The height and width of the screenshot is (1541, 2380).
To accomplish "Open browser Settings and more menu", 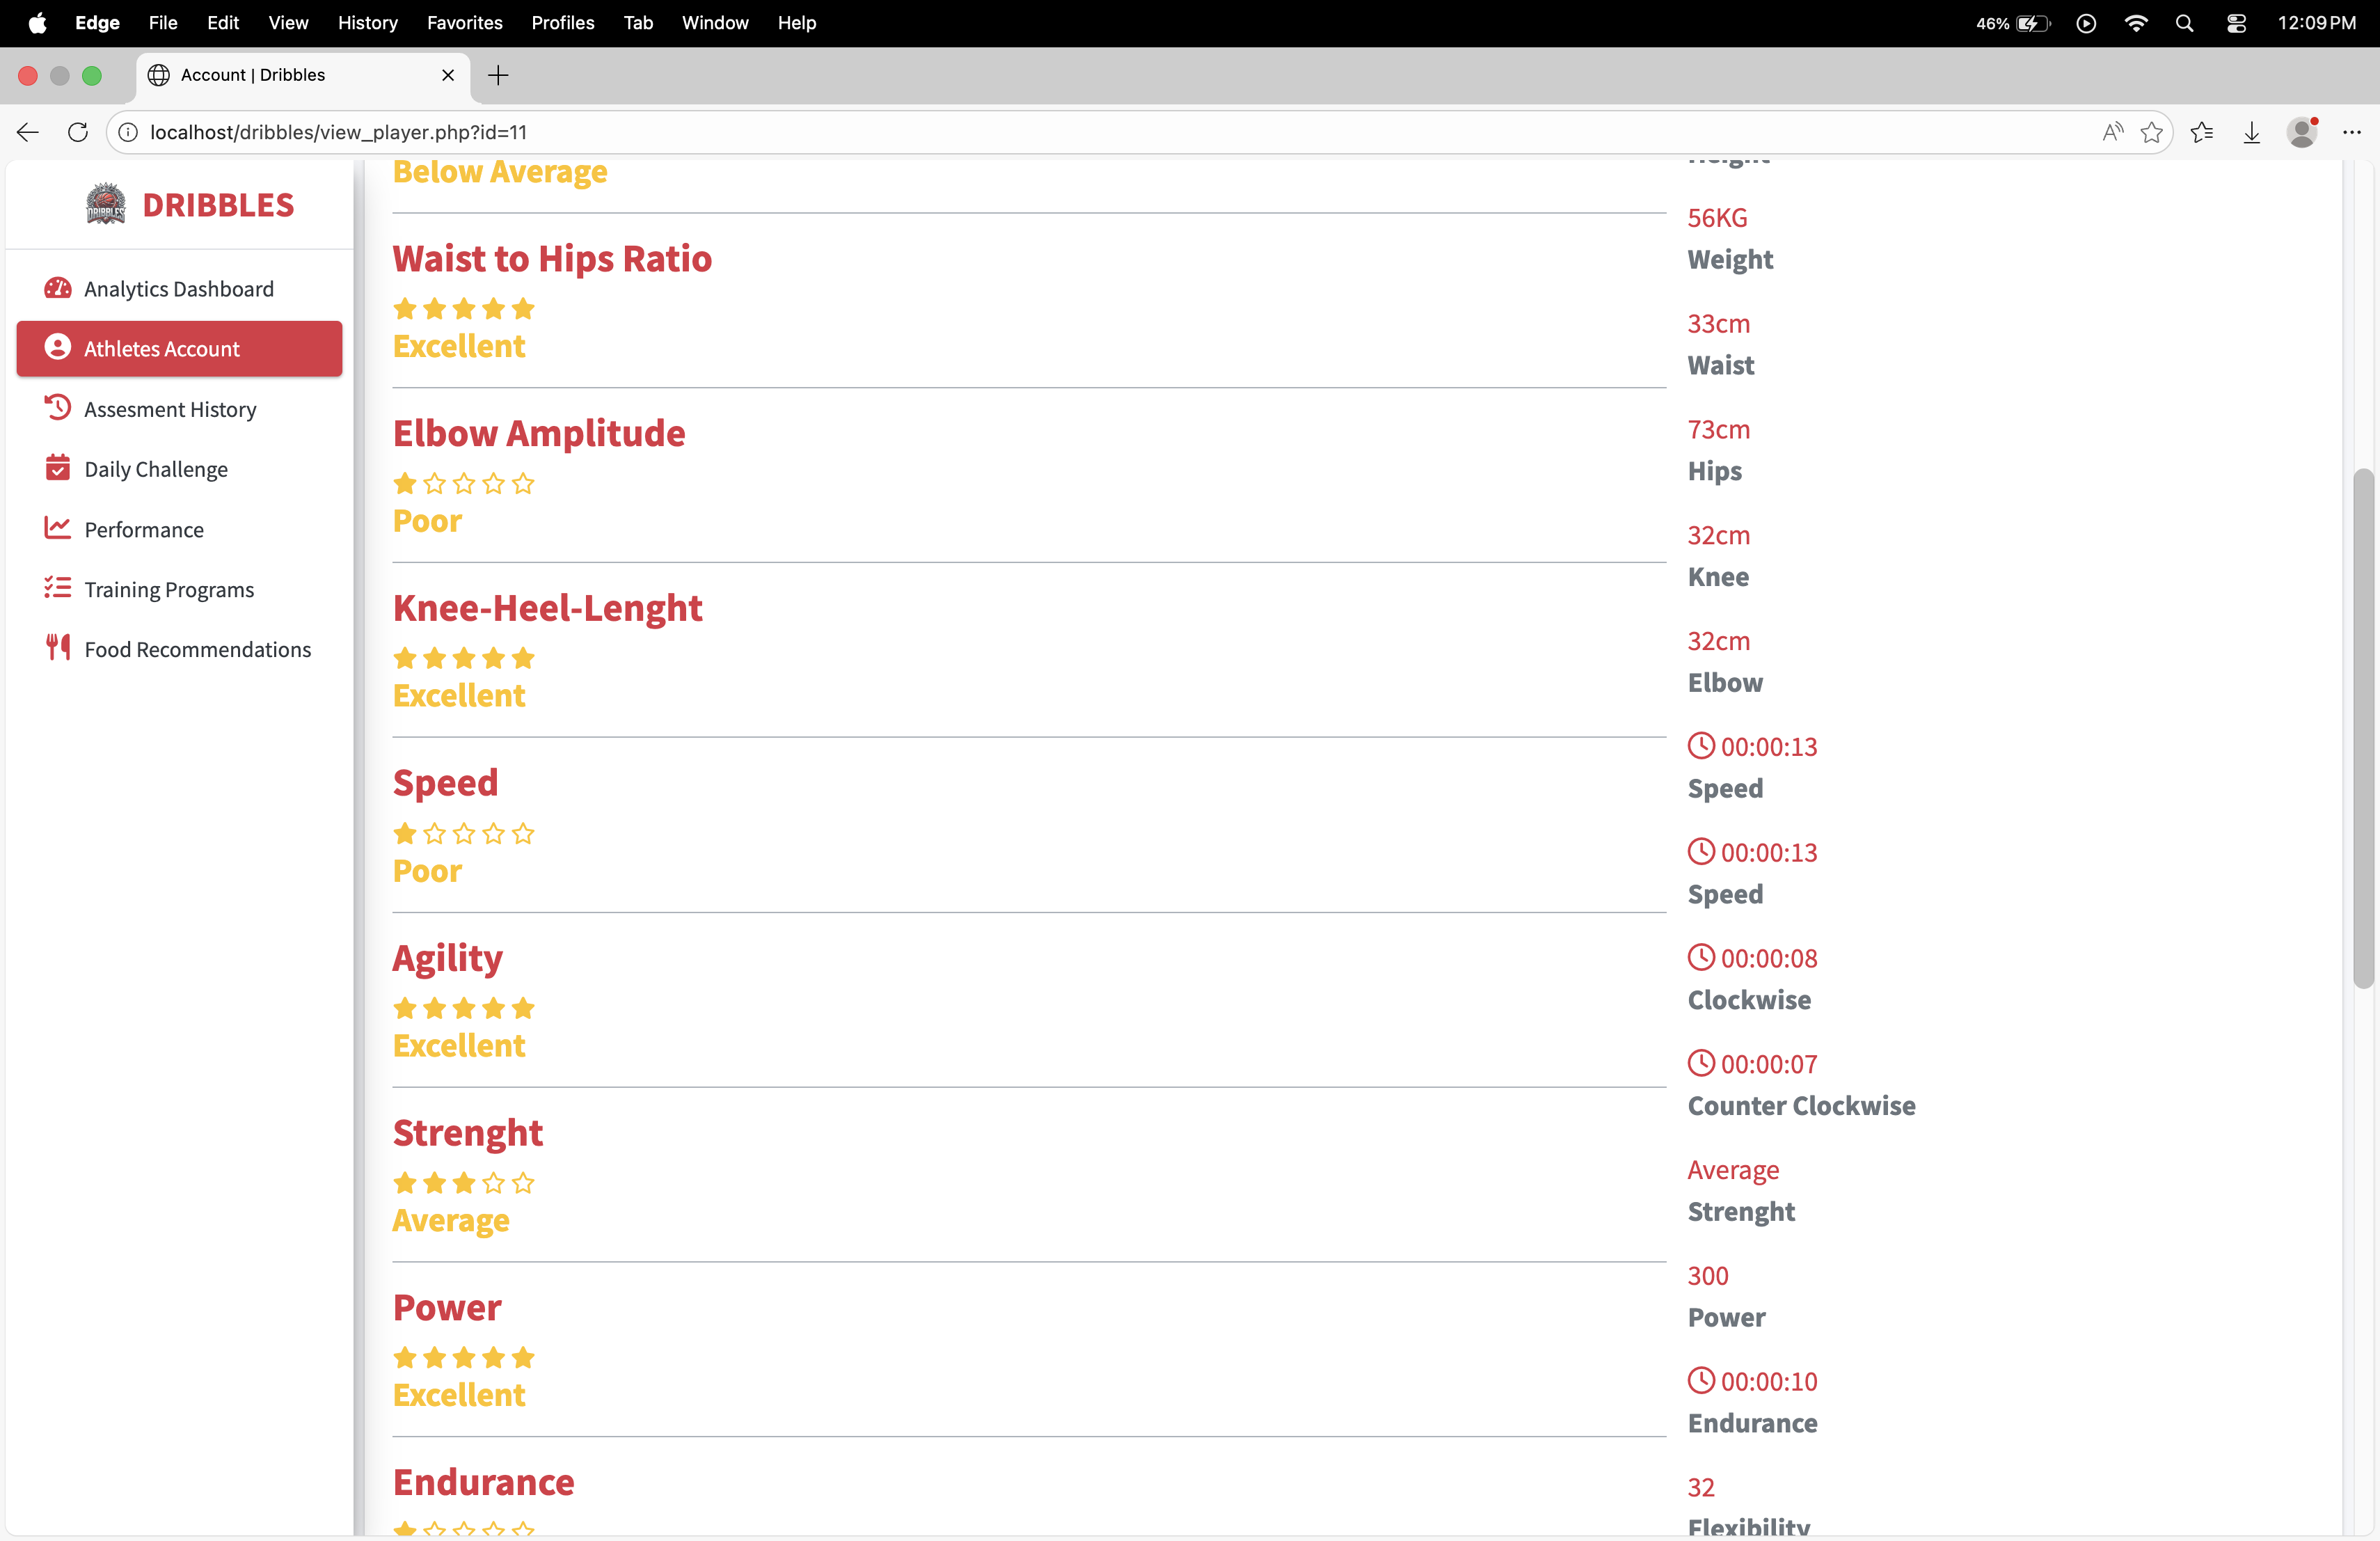I will (2351, 132).
